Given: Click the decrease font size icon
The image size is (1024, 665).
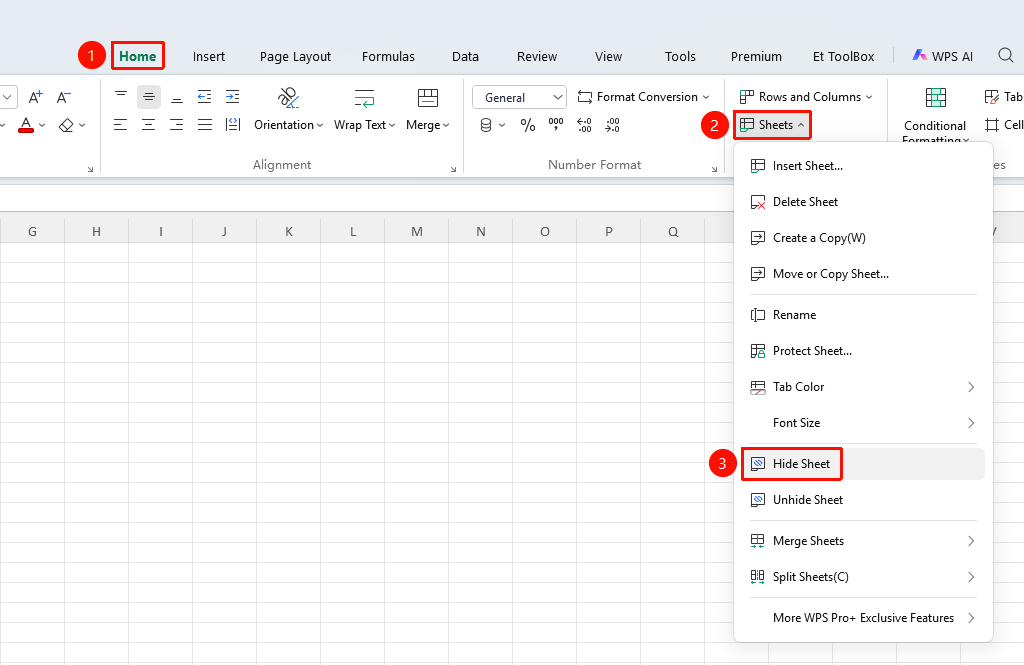Looking at the screenshot, I should [63, 97].
